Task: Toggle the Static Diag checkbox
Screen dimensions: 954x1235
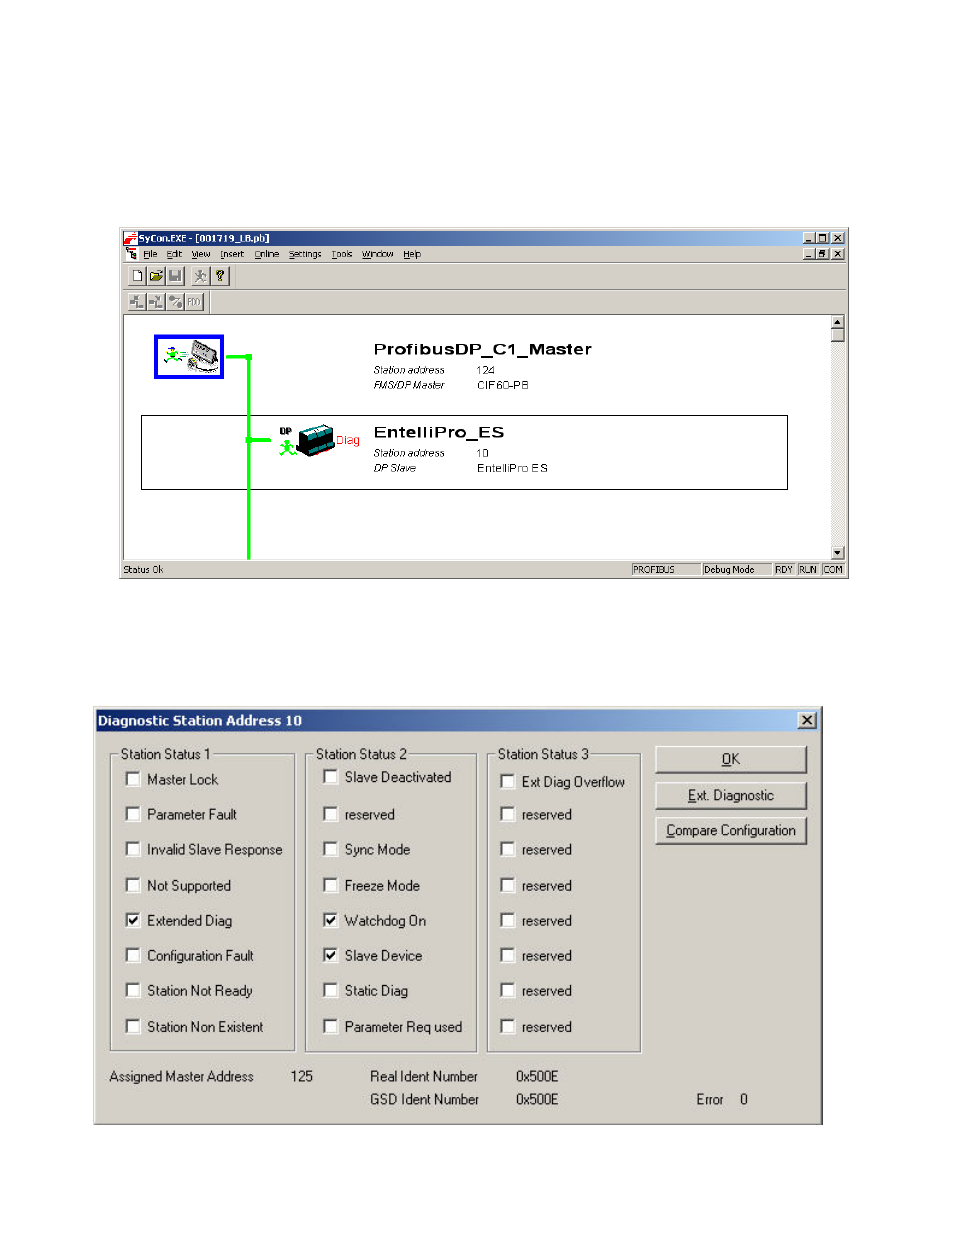Action: 330,990
